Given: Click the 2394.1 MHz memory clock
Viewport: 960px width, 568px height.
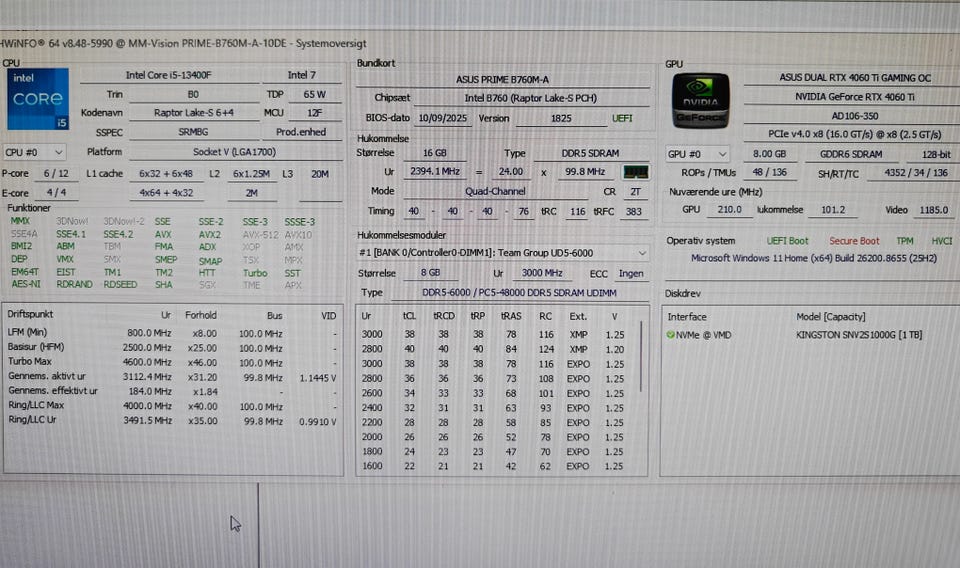Looking at the screenshot, I should (x=435, y=171).
